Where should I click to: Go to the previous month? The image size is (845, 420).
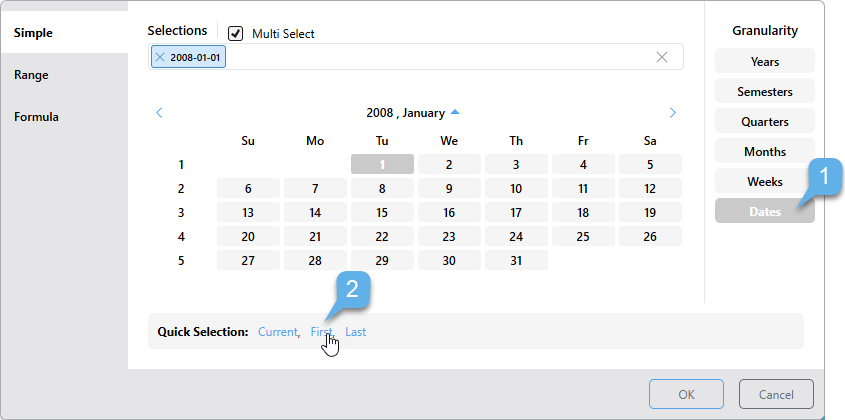coord(159,113)
